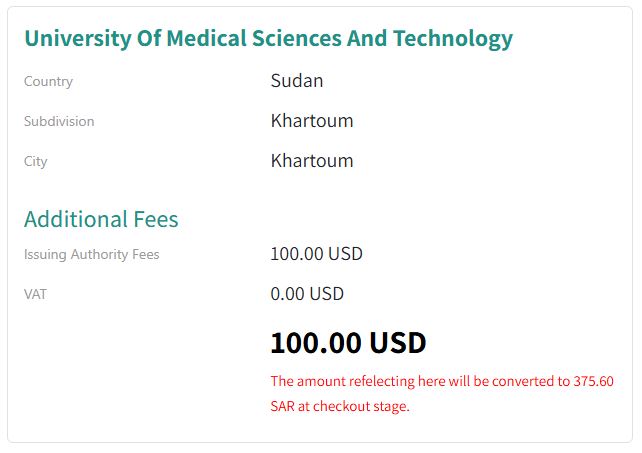Click the word University in the heading

pos(76,39)
